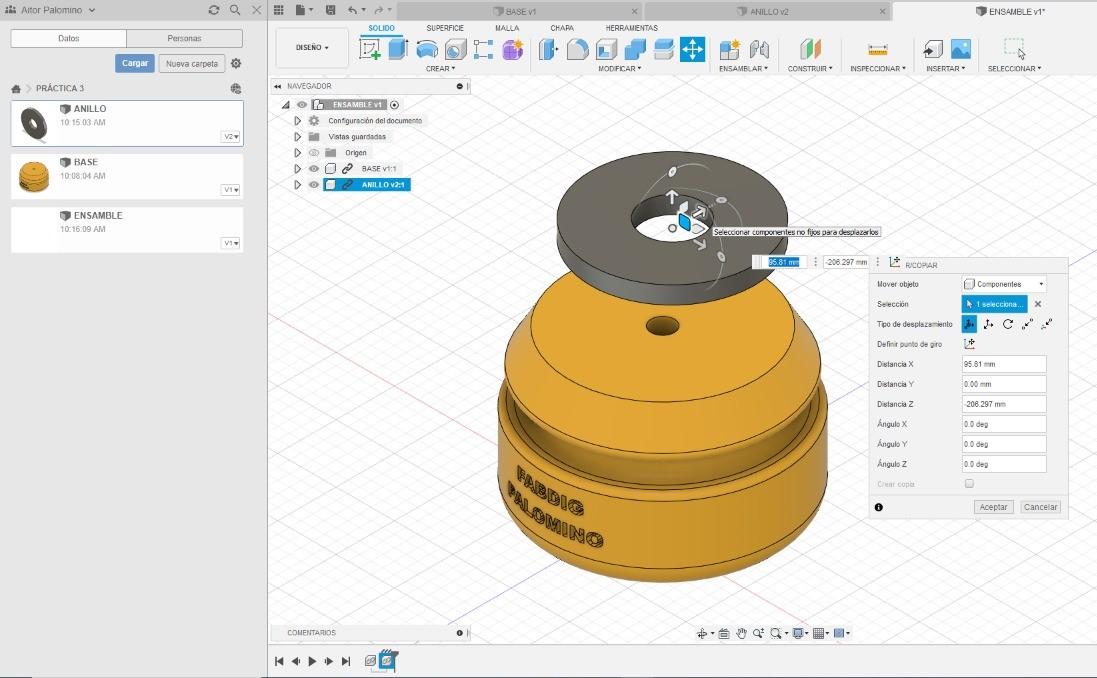The height and width of the screenshot is (678, 1097).
Task: Click the Cargar upload button
Action: pyautogui.click(x=135, y=63)
